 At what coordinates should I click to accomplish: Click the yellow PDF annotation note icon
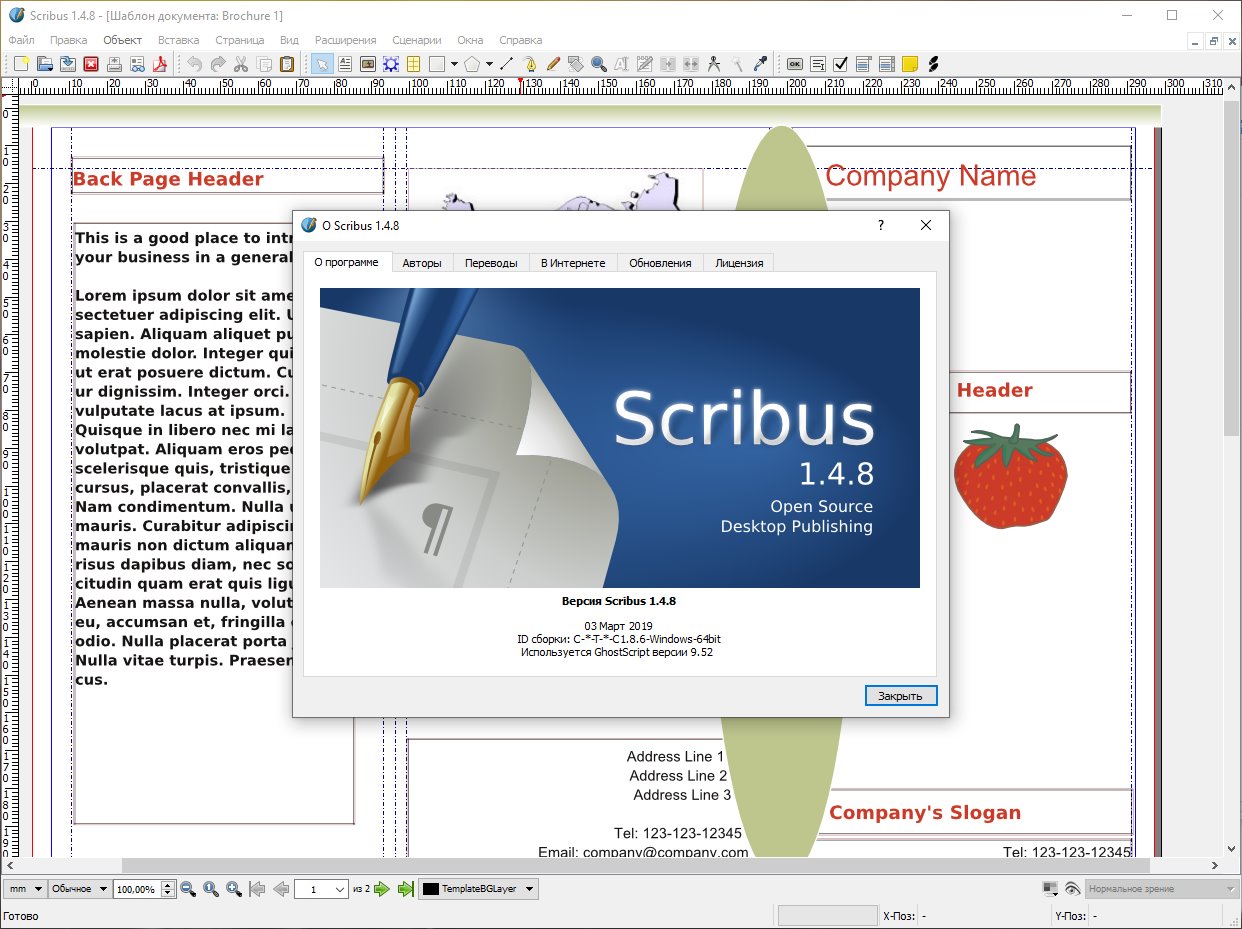[x=910, y=65]
